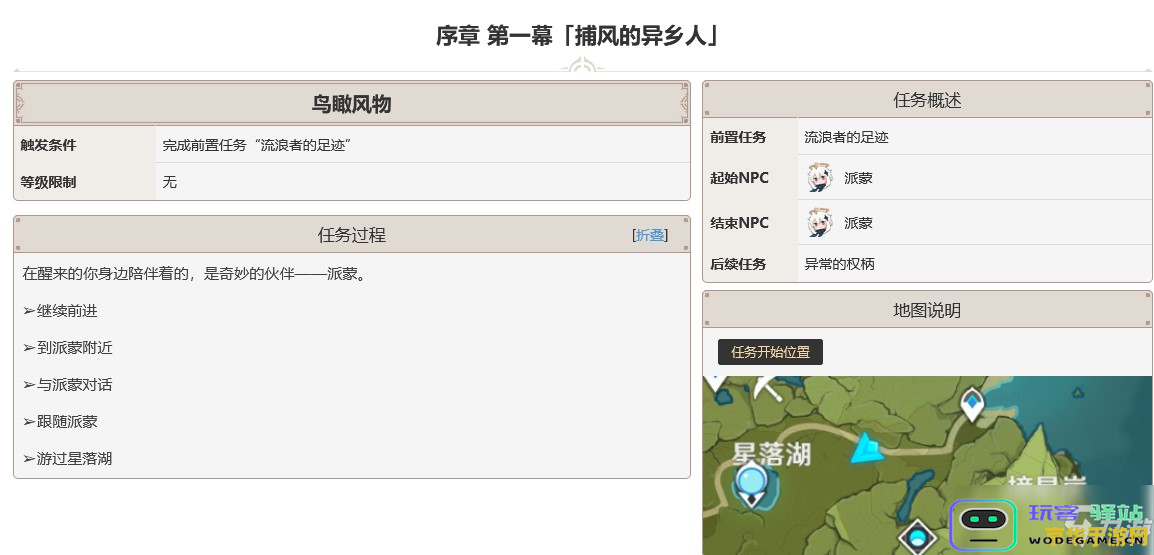Image resolution: width=1154 pixels, height=555 pixels.
Task: Click the 任务概述 panel header
Action: [x=927, y=100]
